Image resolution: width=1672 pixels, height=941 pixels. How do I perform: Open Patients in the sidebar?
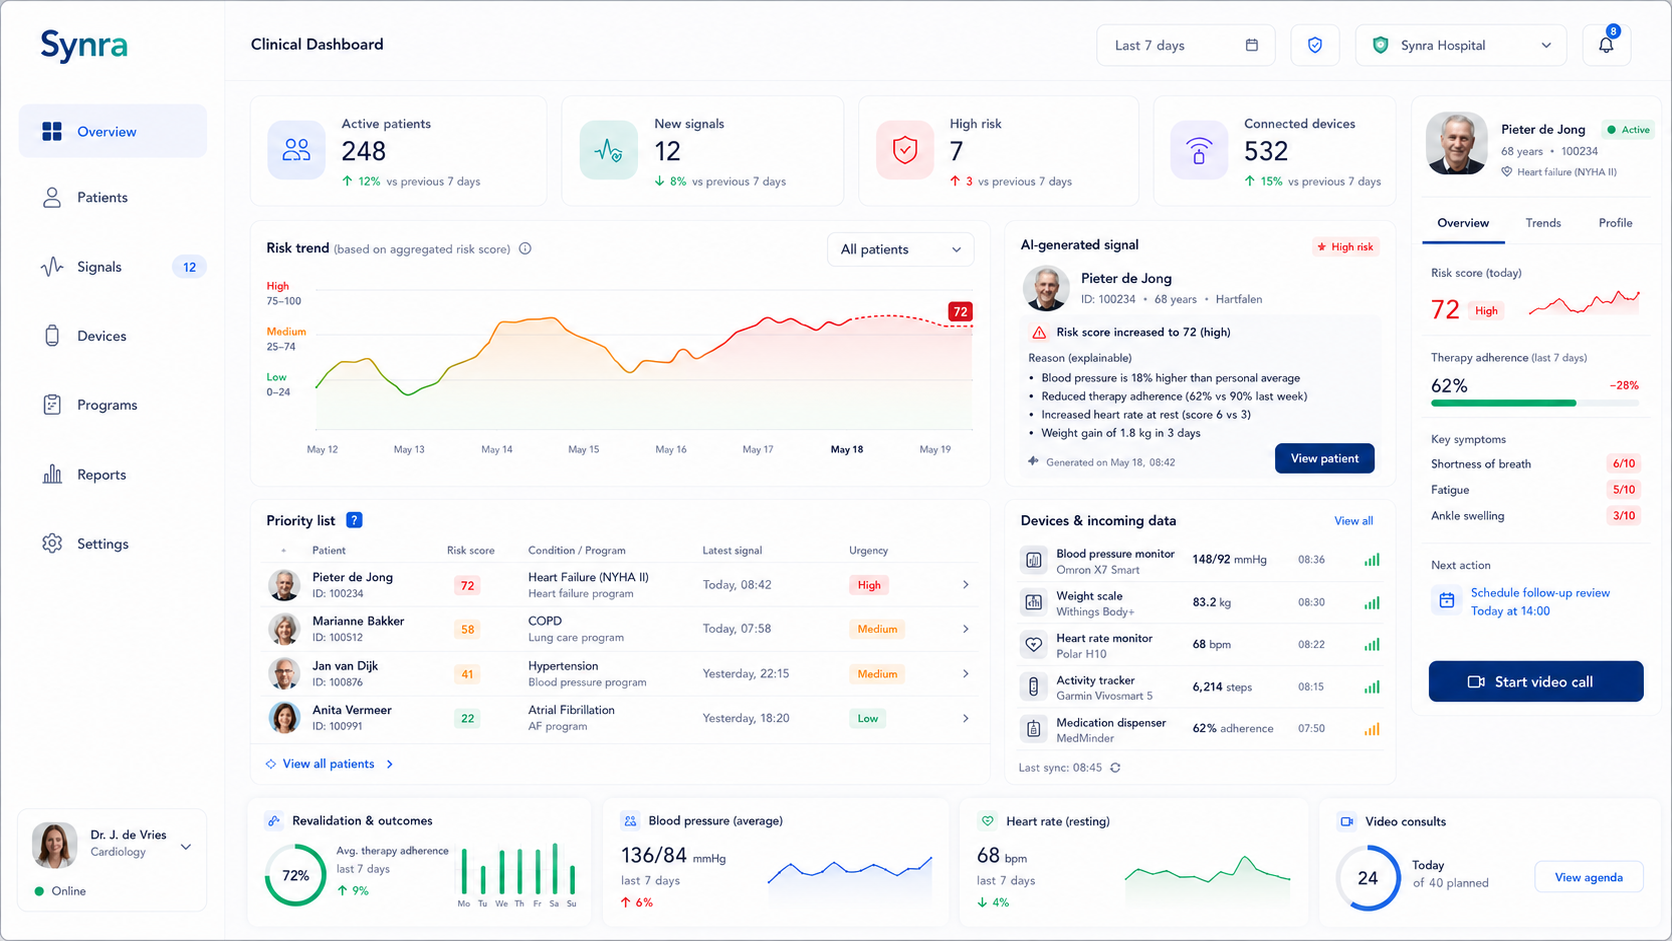113,197
